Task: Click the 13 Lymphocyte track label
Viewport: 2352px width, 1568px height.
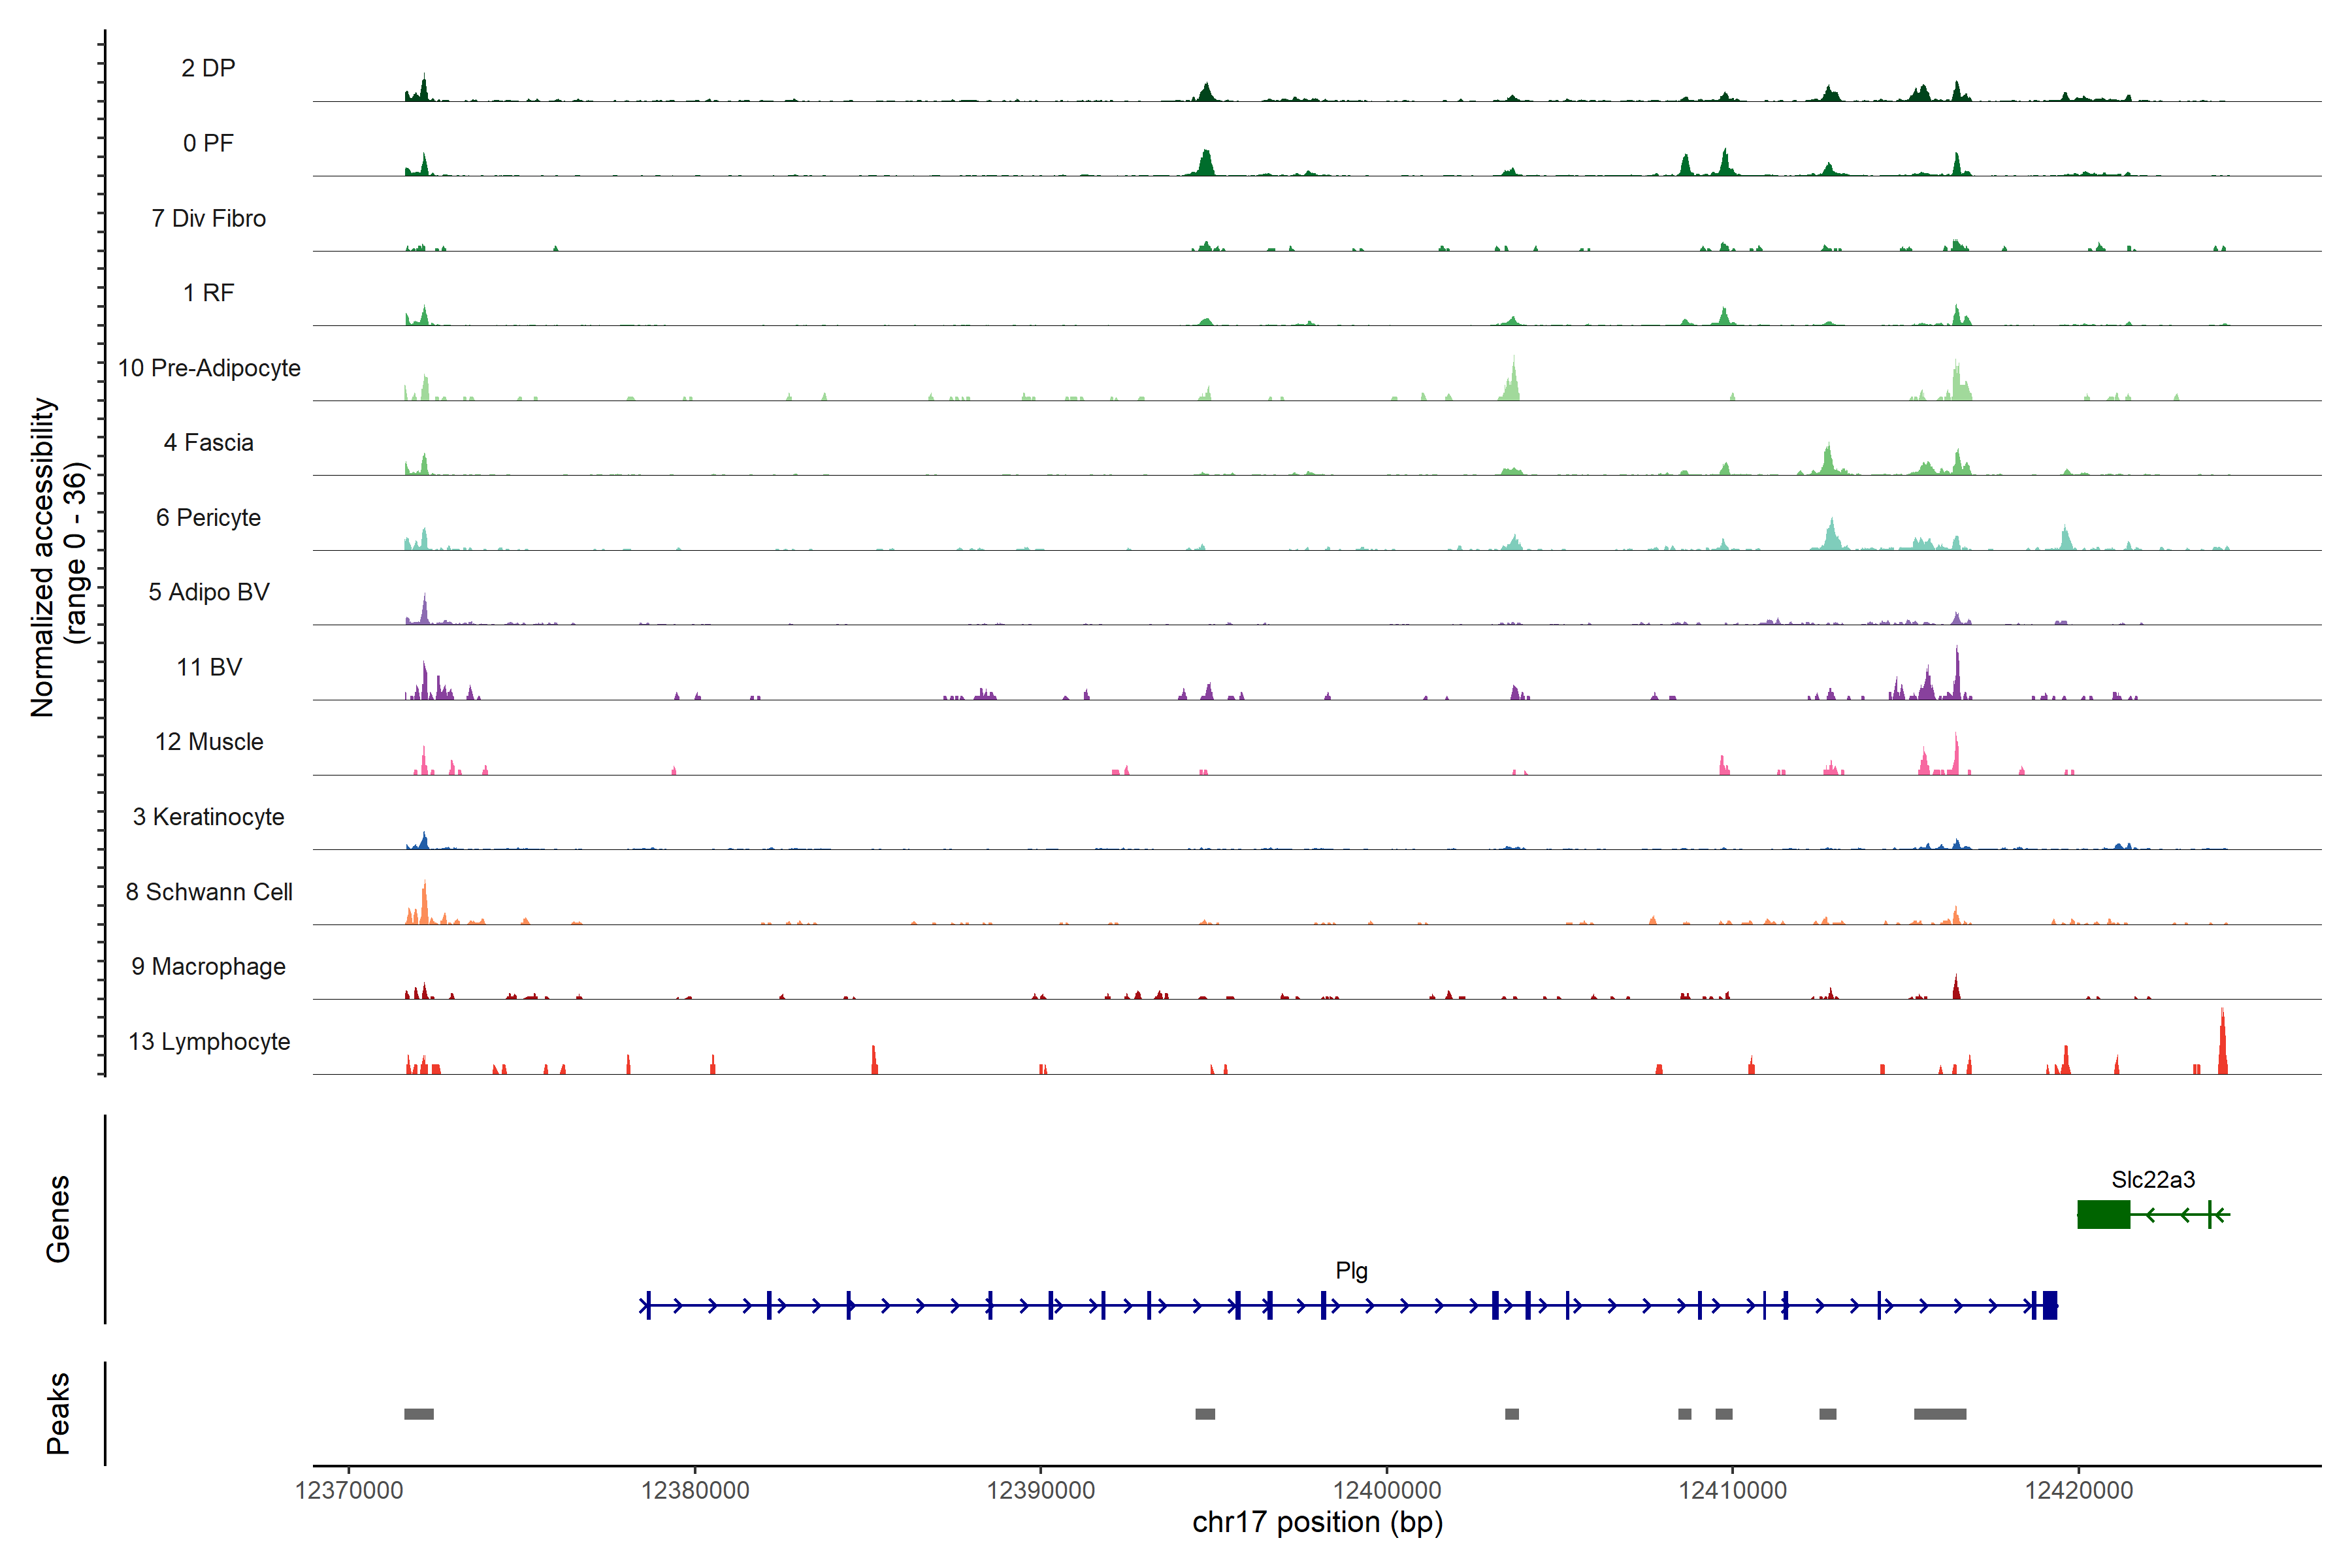Action: tap(209, 1041)
